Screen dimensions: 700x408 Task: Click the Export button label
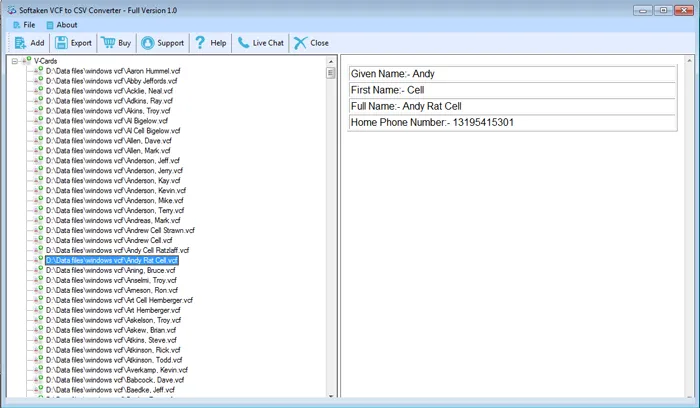[x=81, y=43]
